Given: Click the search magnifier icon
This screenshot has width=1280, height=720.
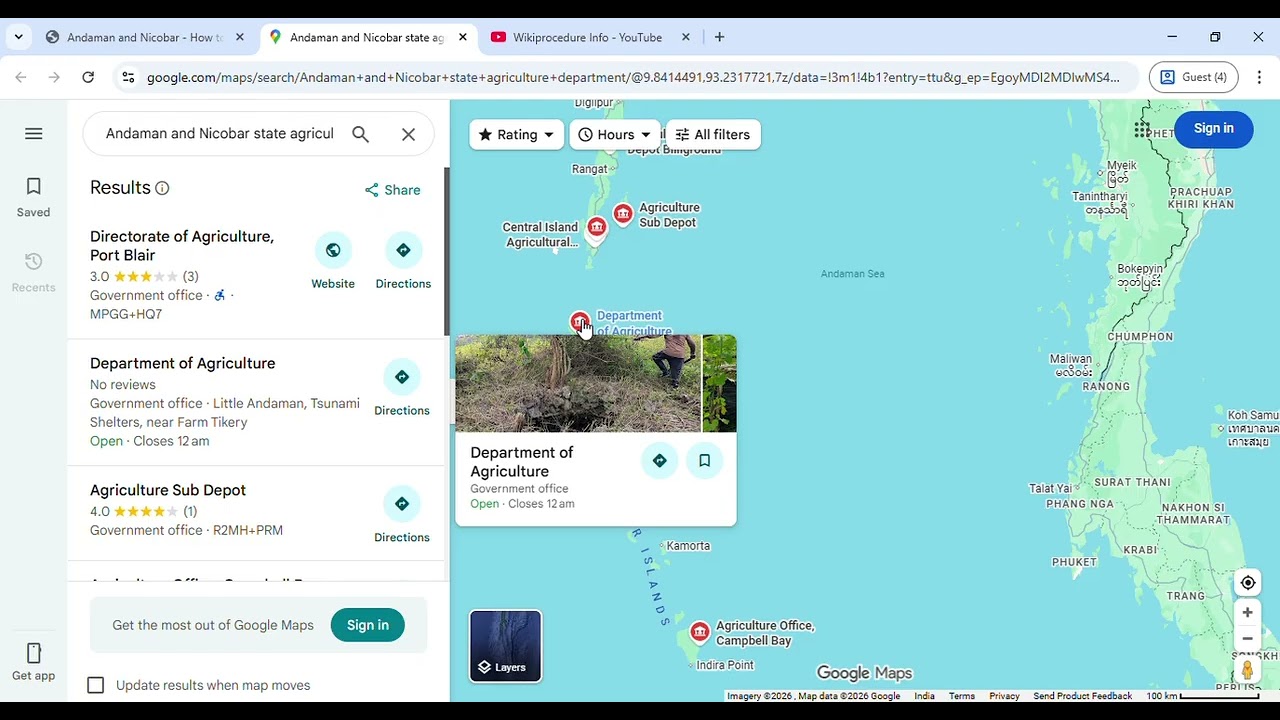Looking at the screenshot, I should (361, 134).
